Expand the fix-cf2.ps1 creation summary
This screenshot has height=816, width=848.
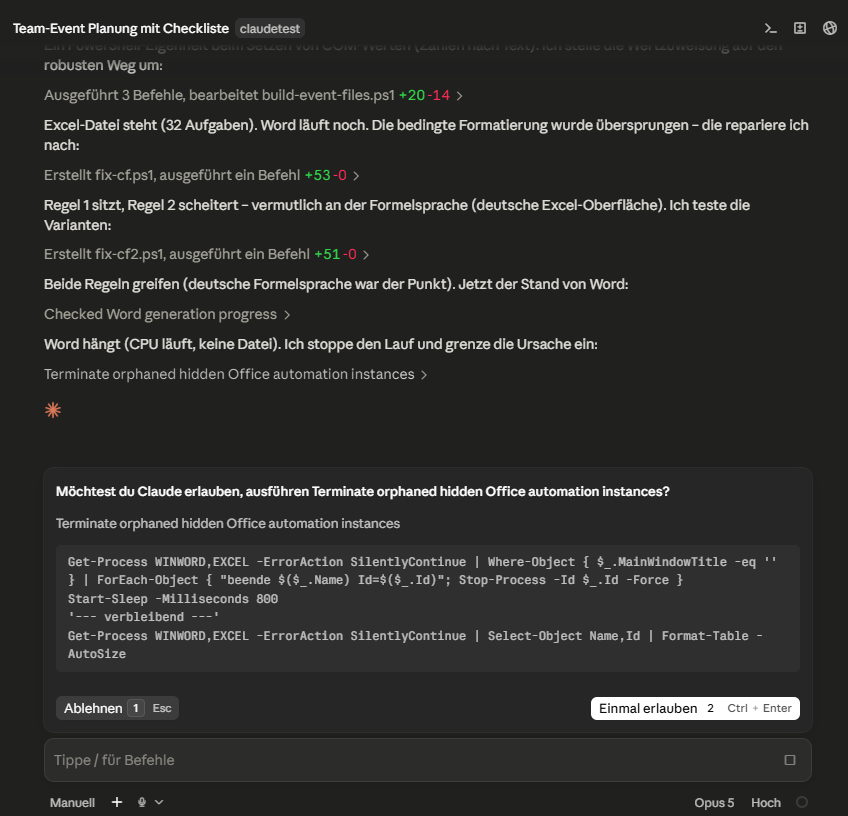(x=206, y=254)
